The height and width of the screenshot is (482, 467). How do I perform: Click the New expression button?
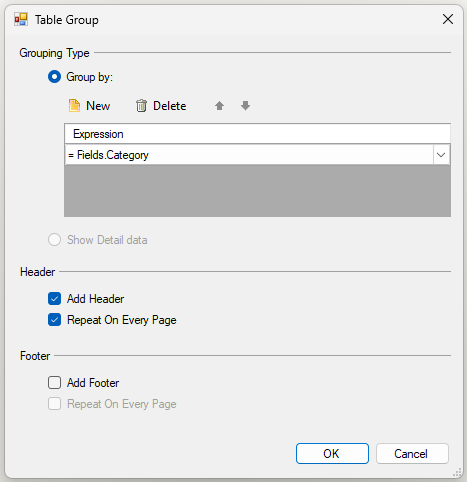pyautogui.click(x=89, y=106)
